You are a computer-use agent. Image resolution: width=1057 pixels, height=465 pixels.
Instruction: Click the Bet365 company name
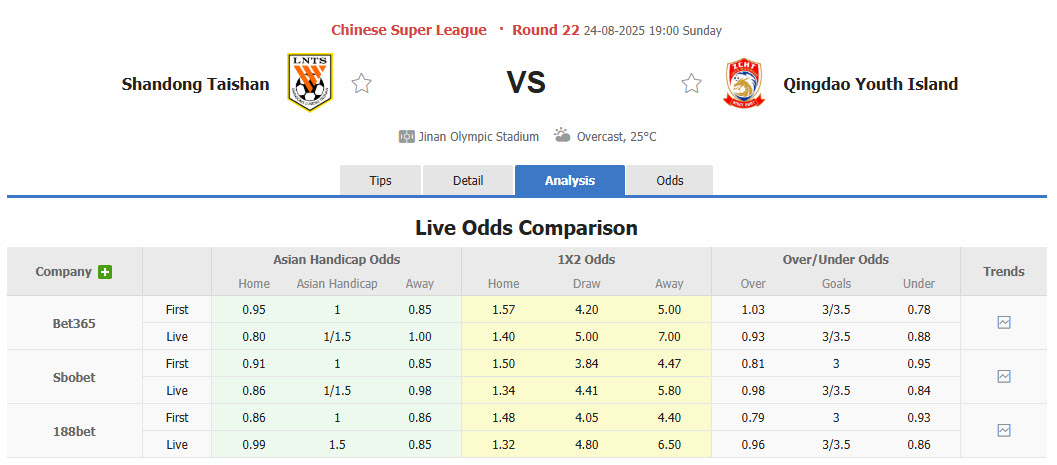[74, 323]
